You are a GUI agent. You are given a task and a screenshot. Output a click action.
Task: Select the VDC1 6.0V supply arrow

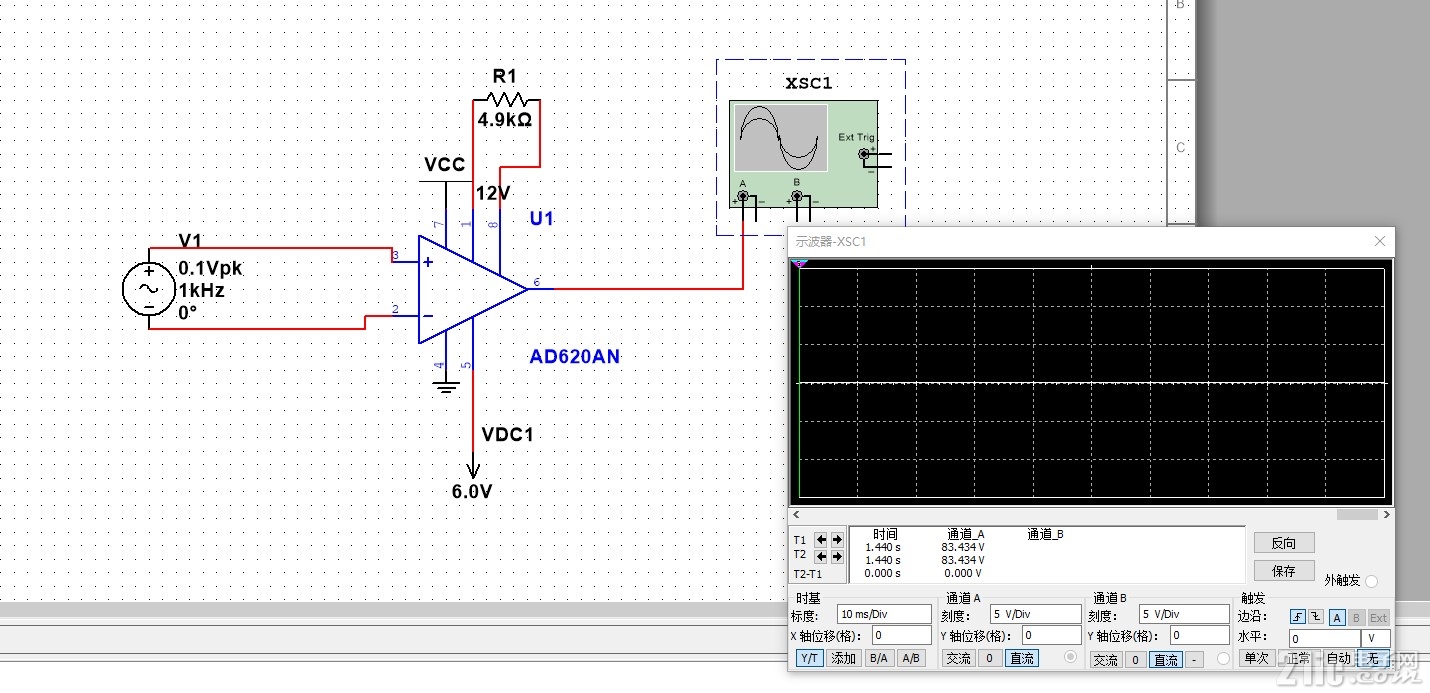(x=472, y=467)
